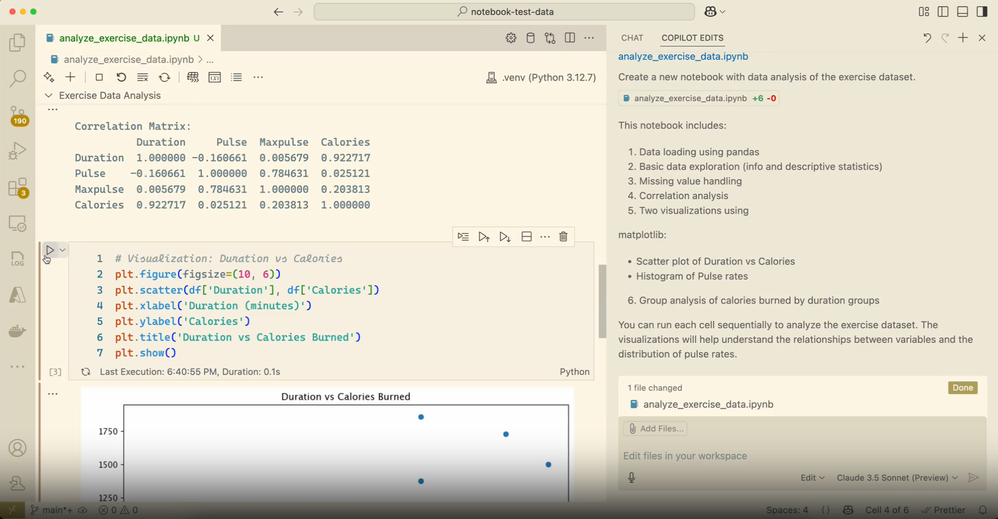Open the Data Viewer table icon
Viewport: 998px width, 519px height.
(x=193, y=77)
